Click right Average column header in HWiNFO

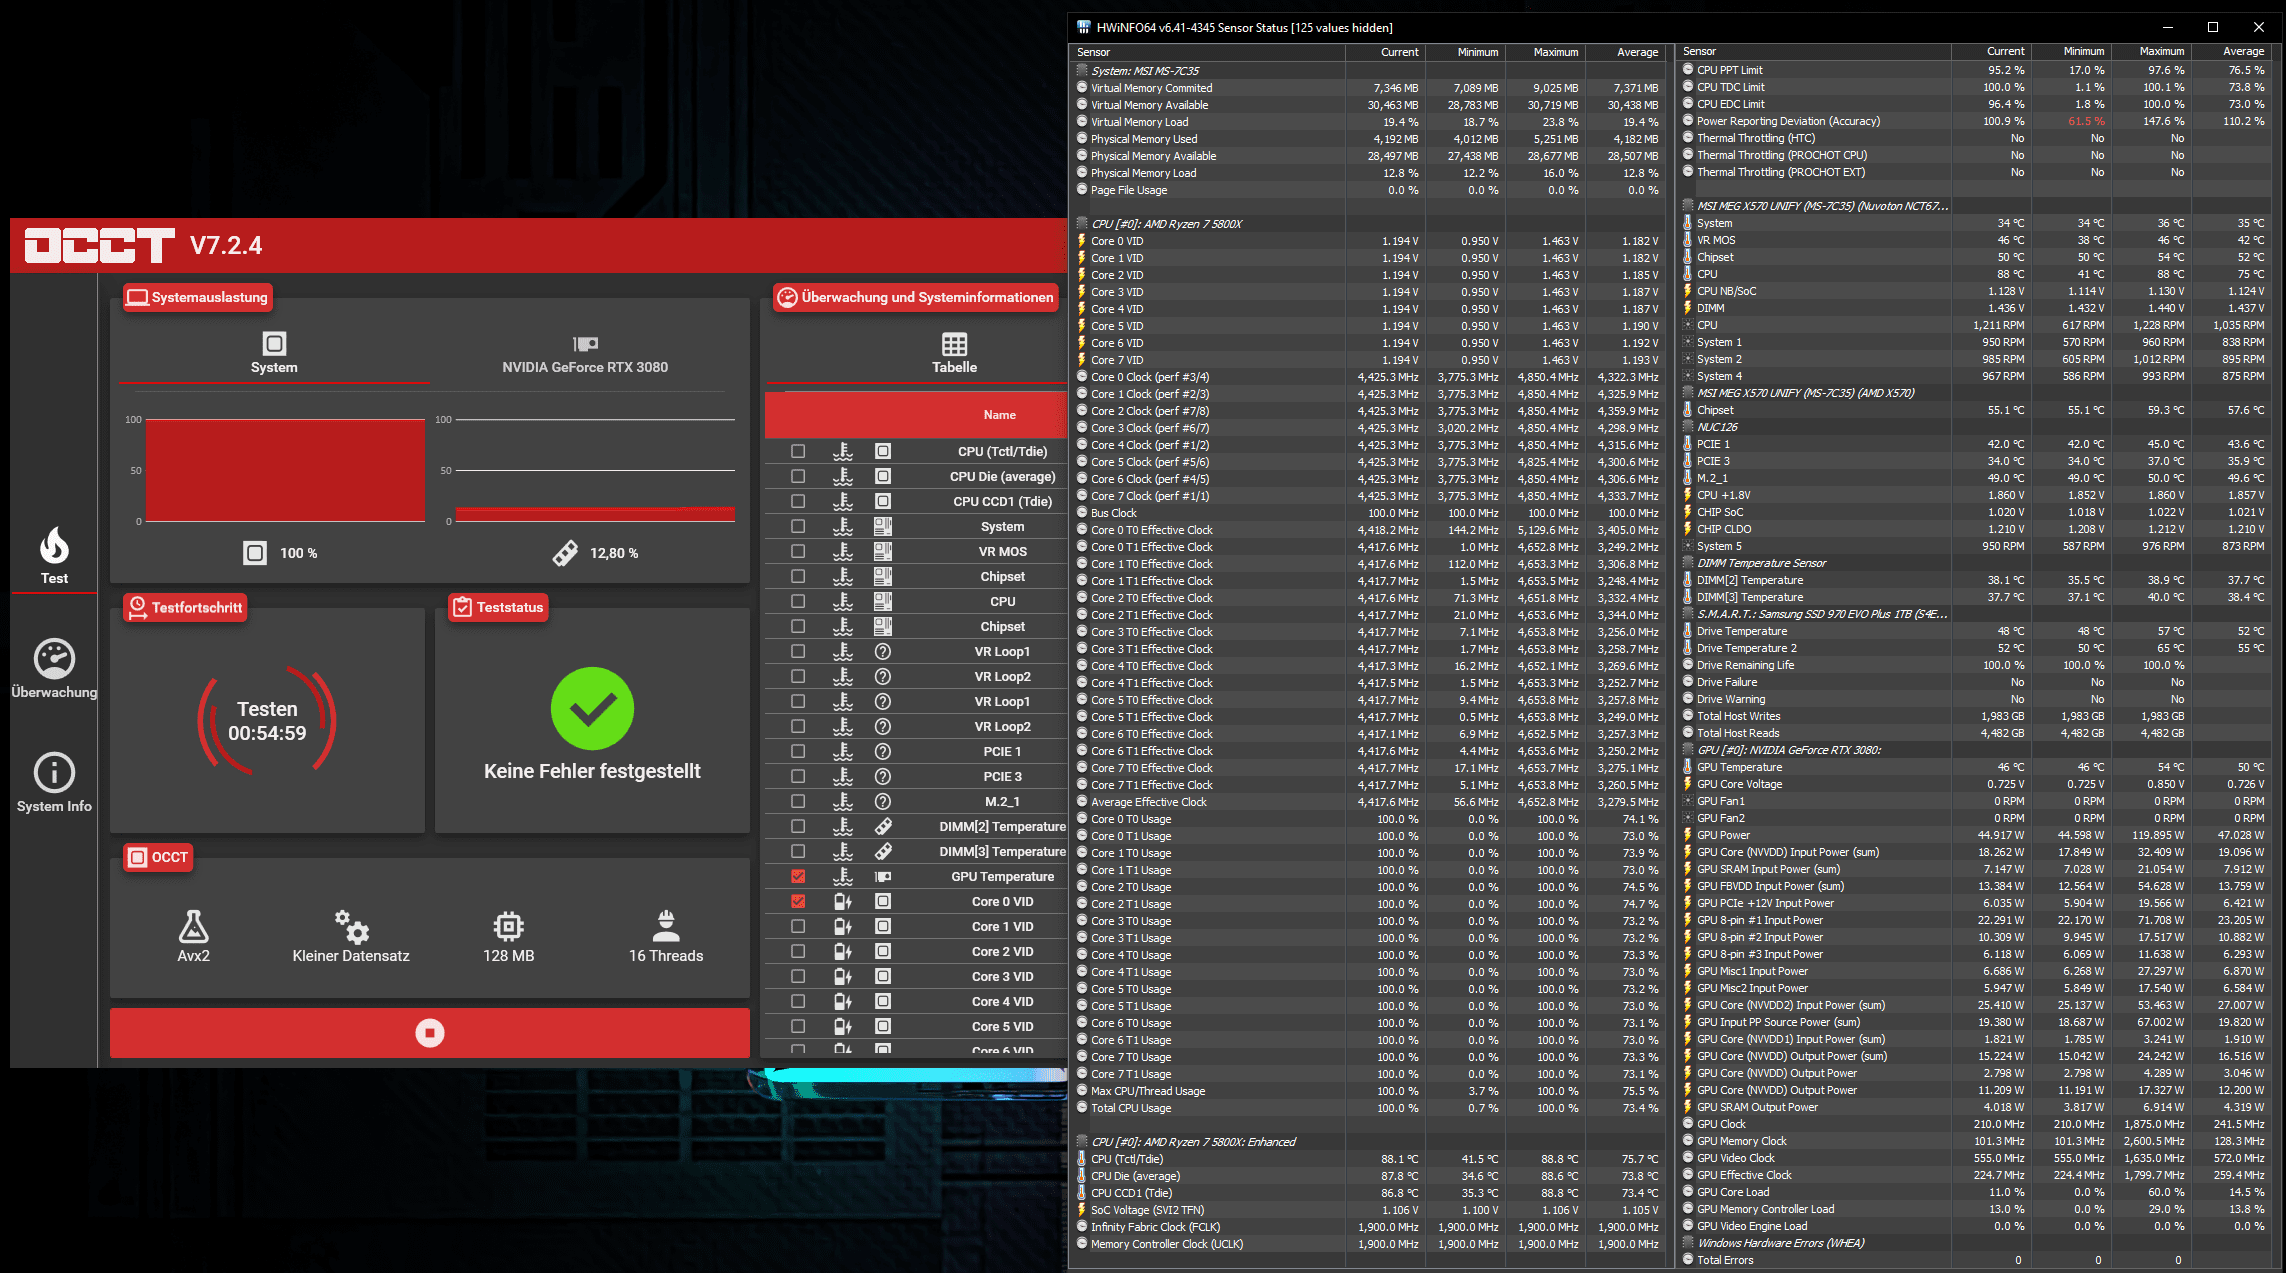(x=2231, y=51)
